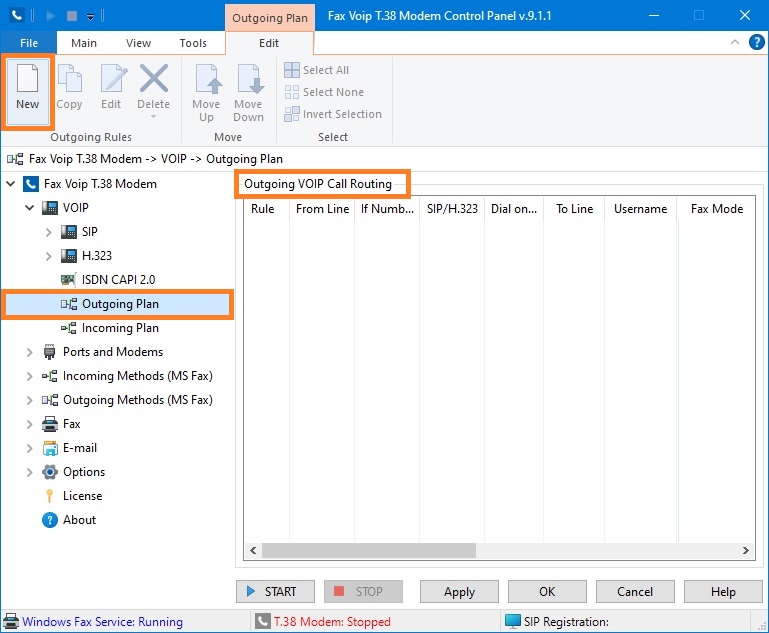Collapse the Fax Voip T.38 Modem node
The height and width of the screenshot is (633, 769).
click(10, 184)
